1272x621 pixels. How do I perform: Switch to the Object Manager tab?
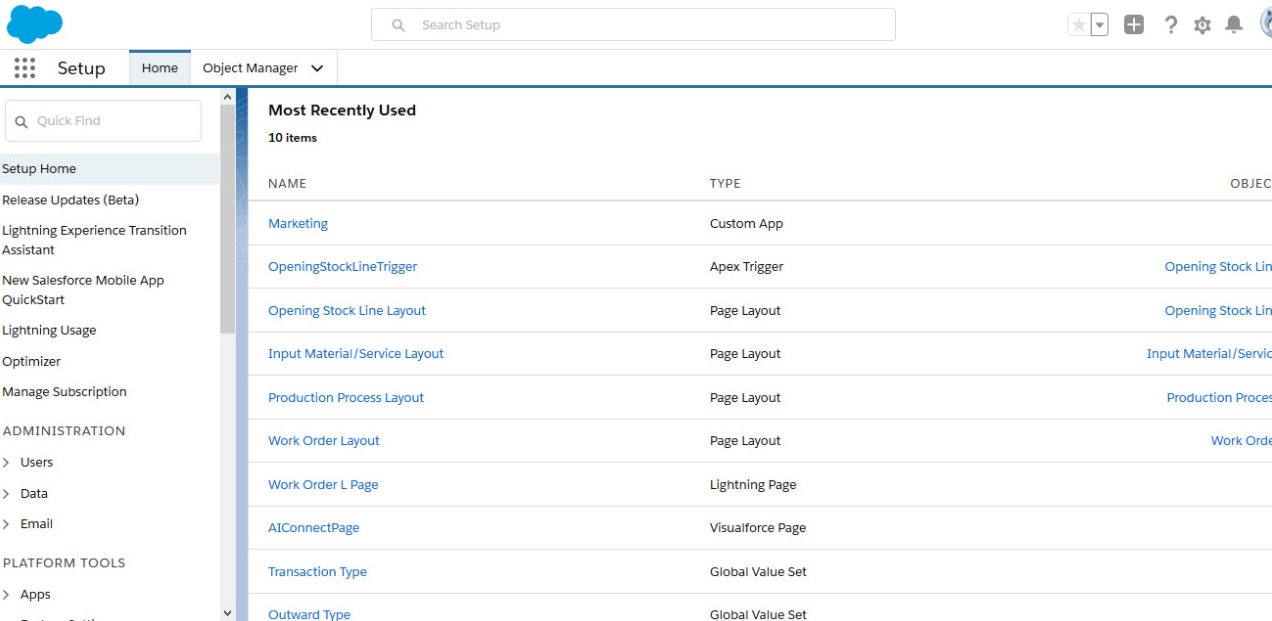250,68
